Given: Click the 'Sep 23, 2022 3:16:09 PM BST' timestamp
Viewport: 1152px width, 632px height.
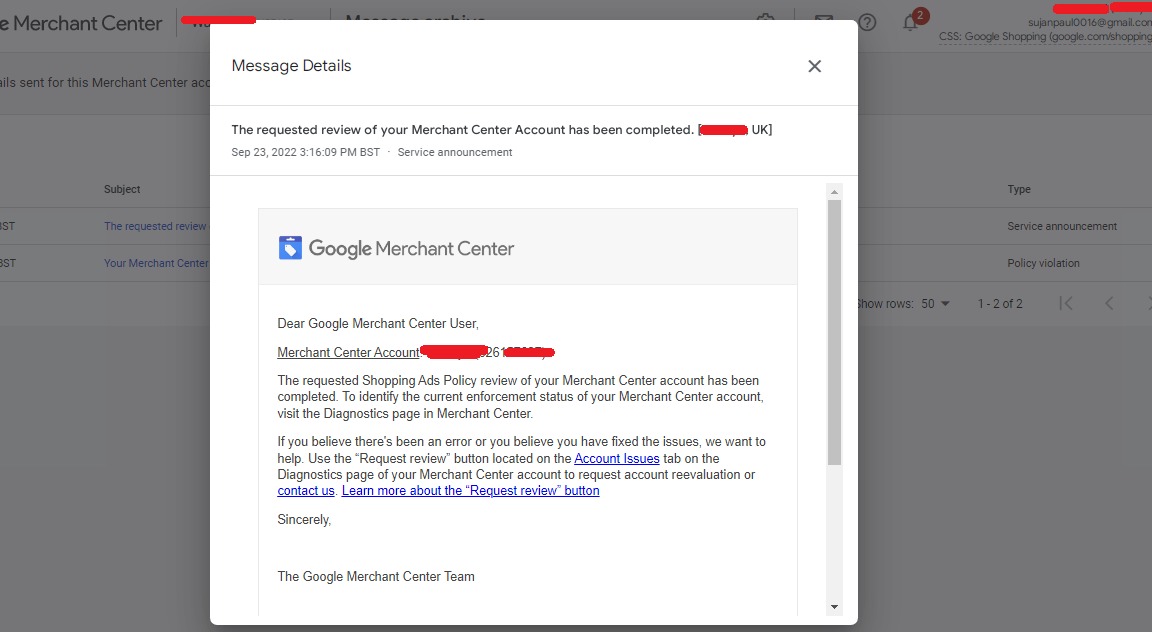Looking at the screenshot, I should tap(306, 152).
